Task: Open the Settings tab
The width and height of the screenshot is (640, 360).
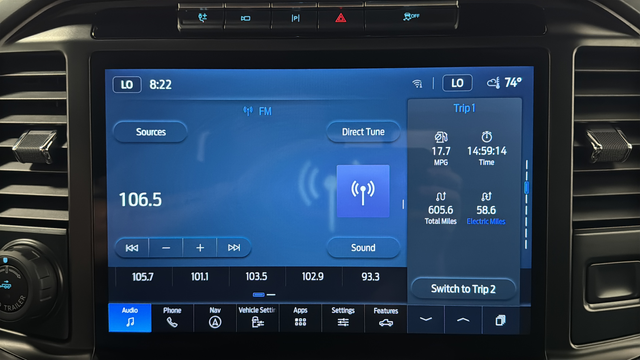Action: 343,318
